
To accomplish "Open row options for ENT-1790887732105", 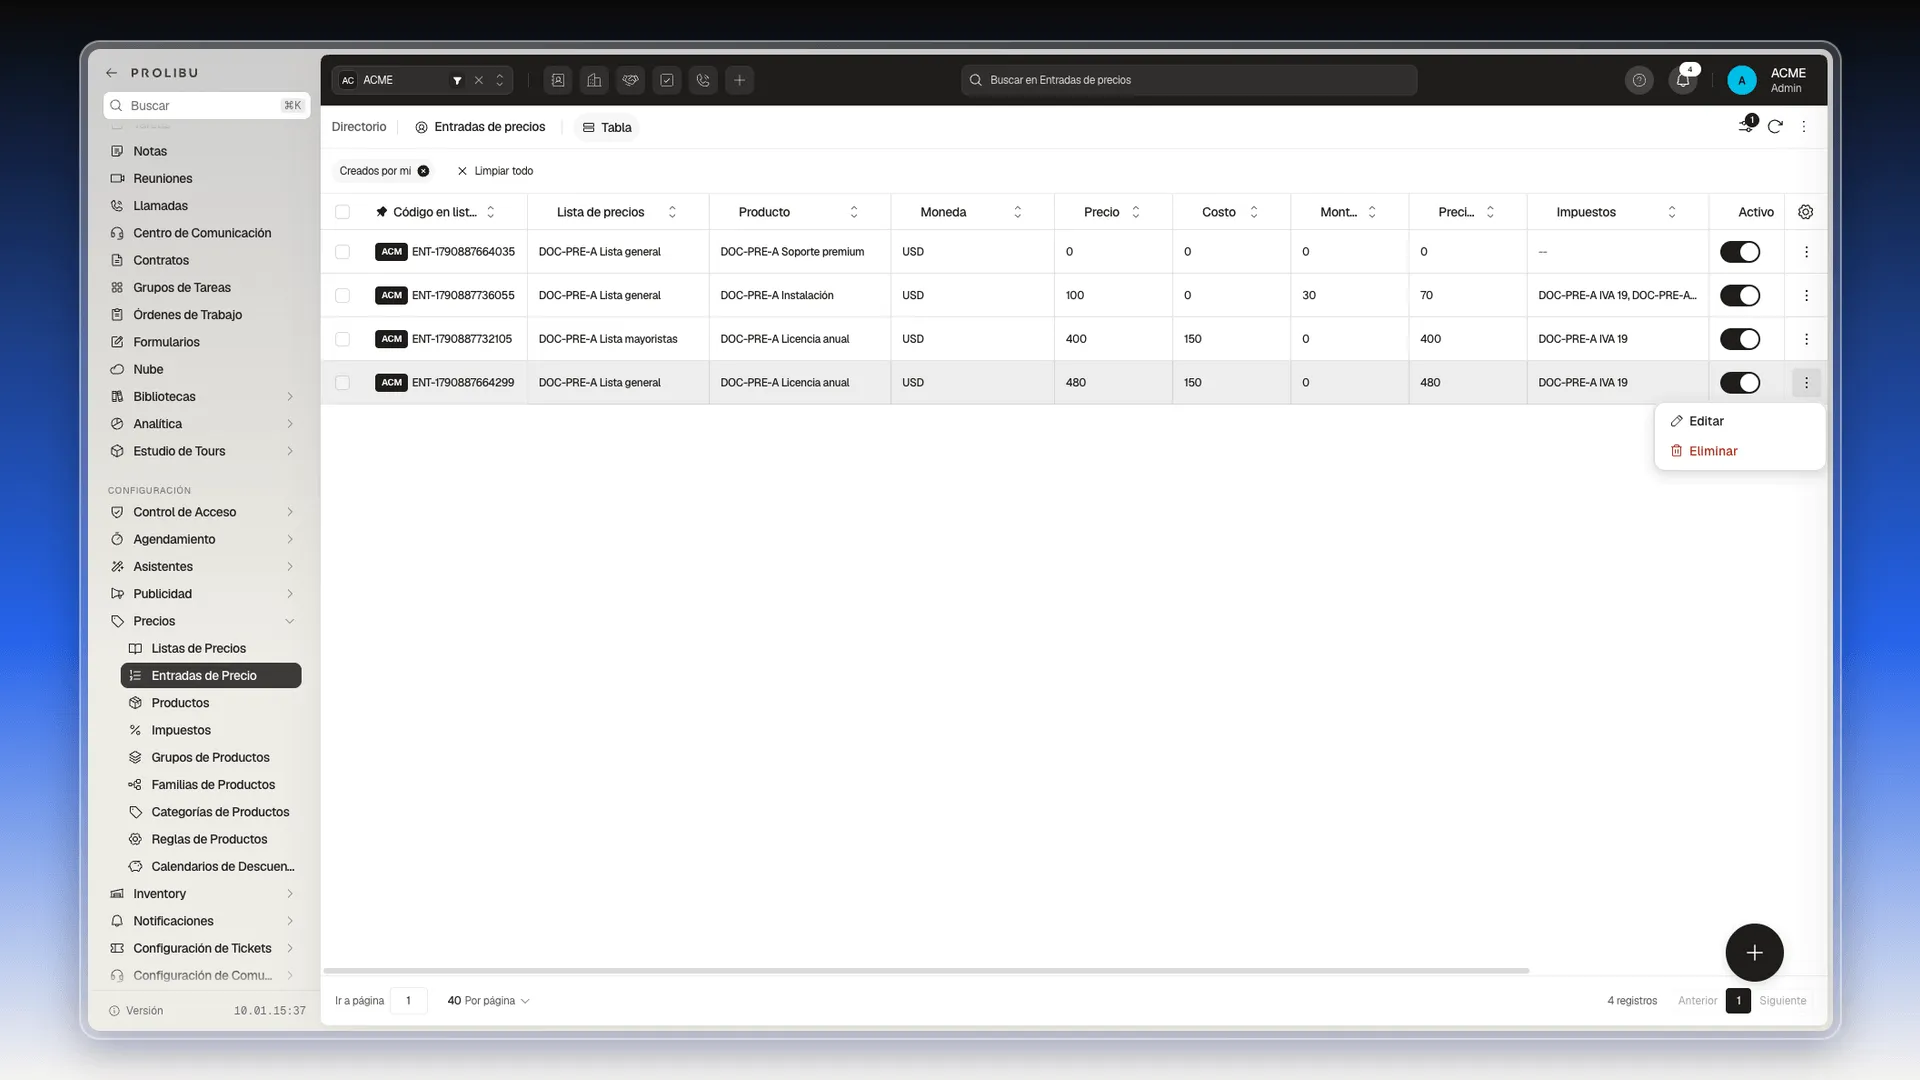I will (x=1806, y=339).
